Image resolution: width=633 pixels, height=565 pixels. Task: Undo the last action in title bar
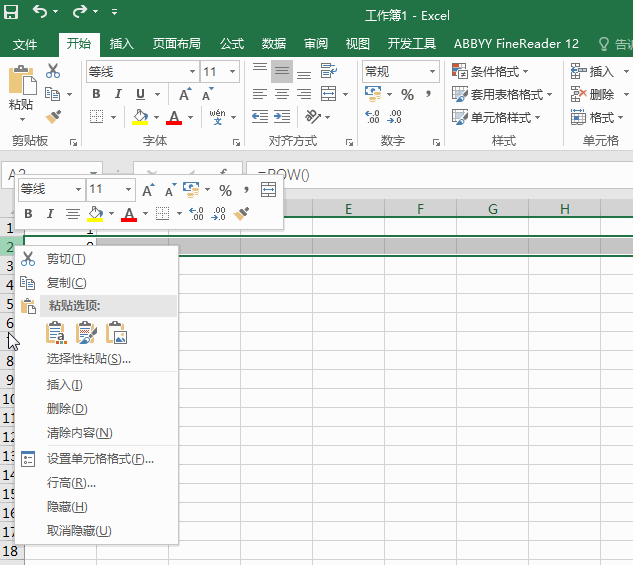40,11
